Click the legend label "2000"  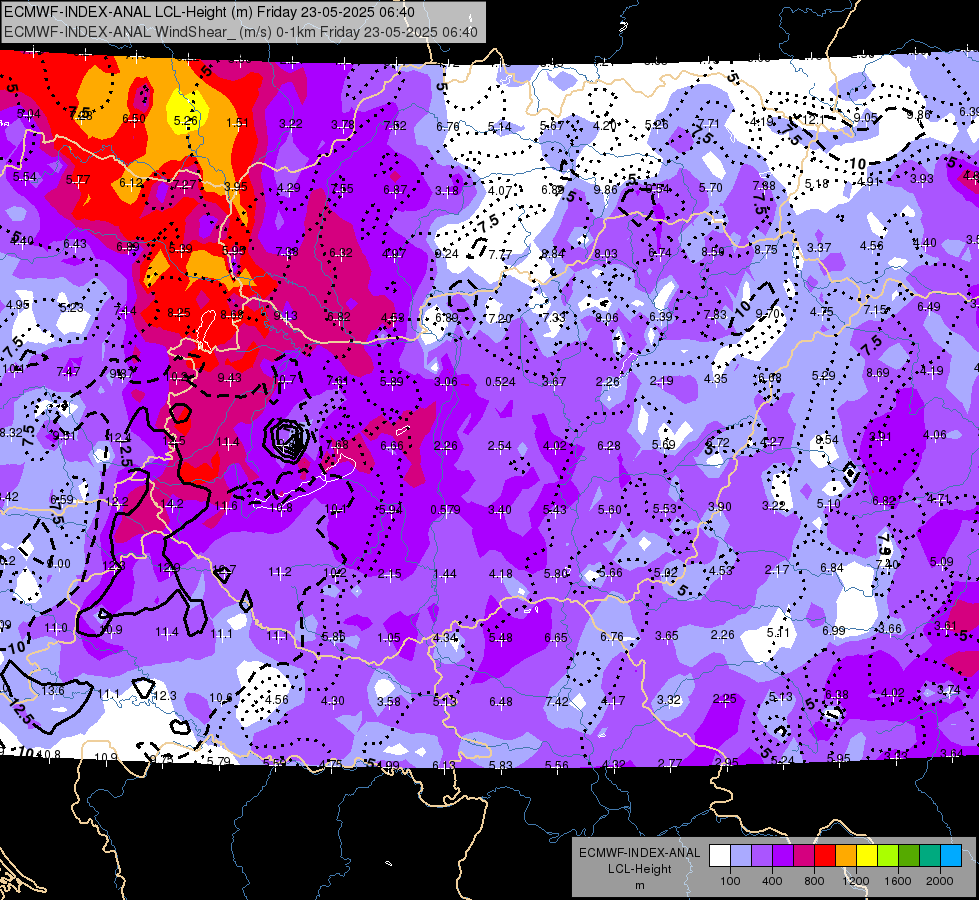(x=940, y=881)
